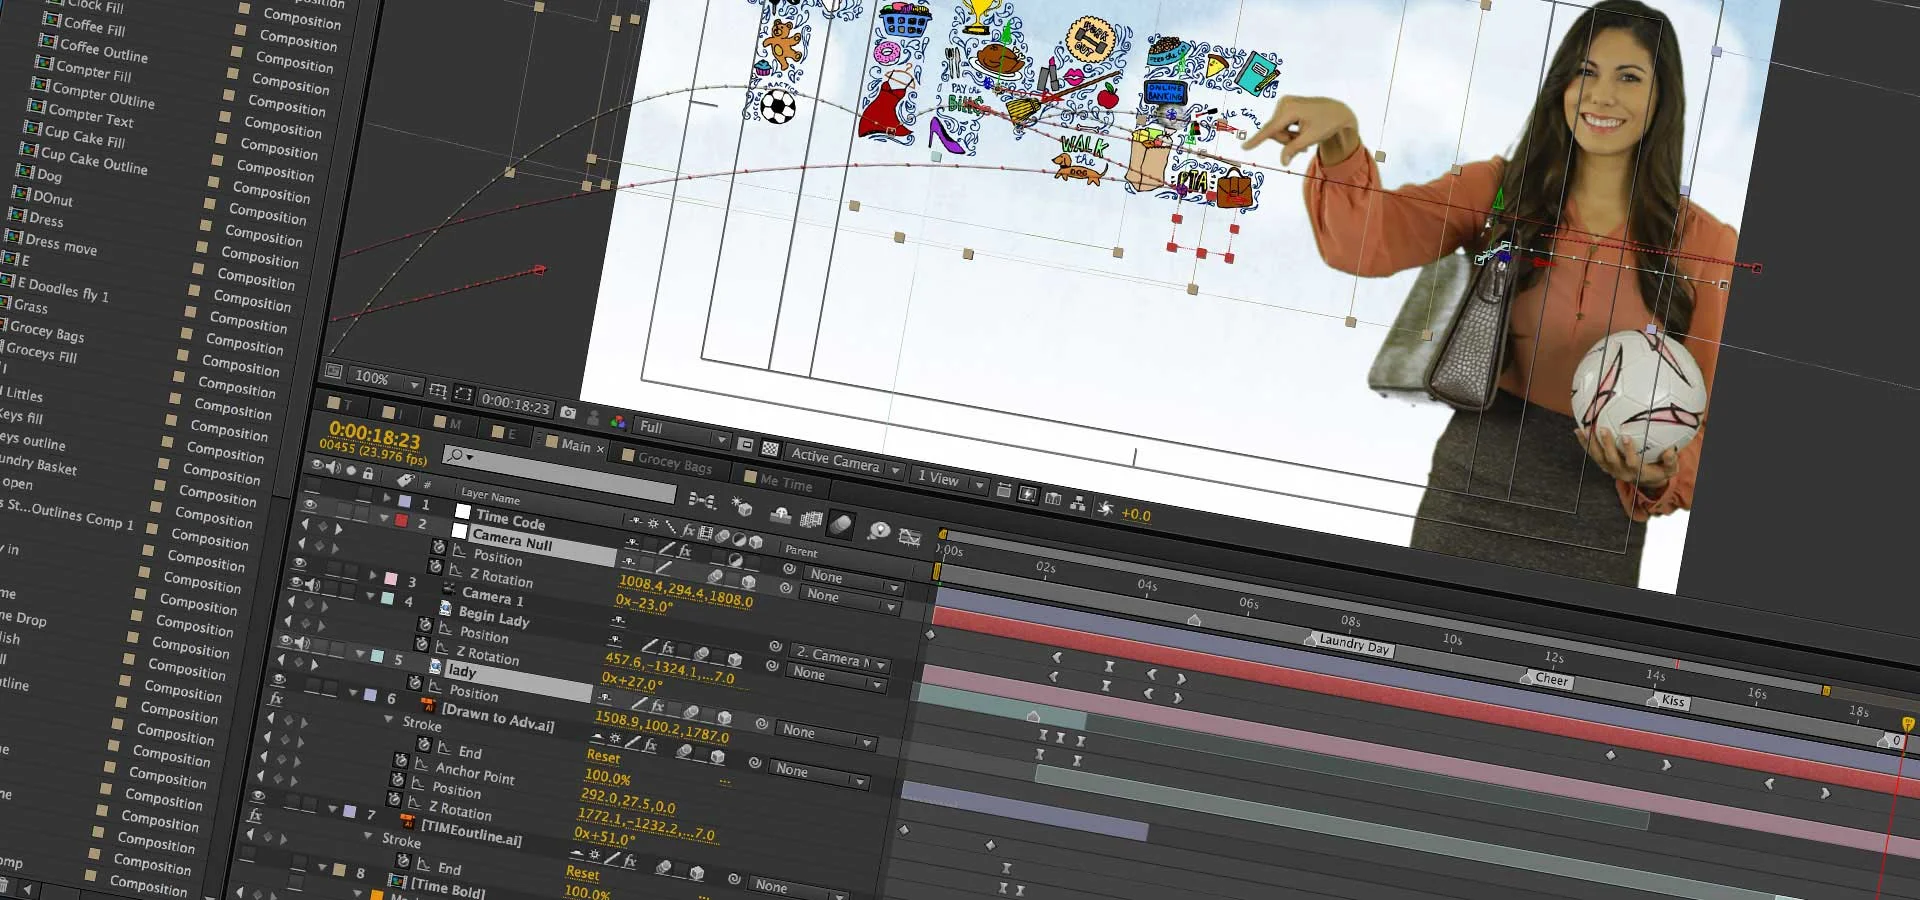Open the 2. Camera Null parent dropdown

[x=841, y=658]
